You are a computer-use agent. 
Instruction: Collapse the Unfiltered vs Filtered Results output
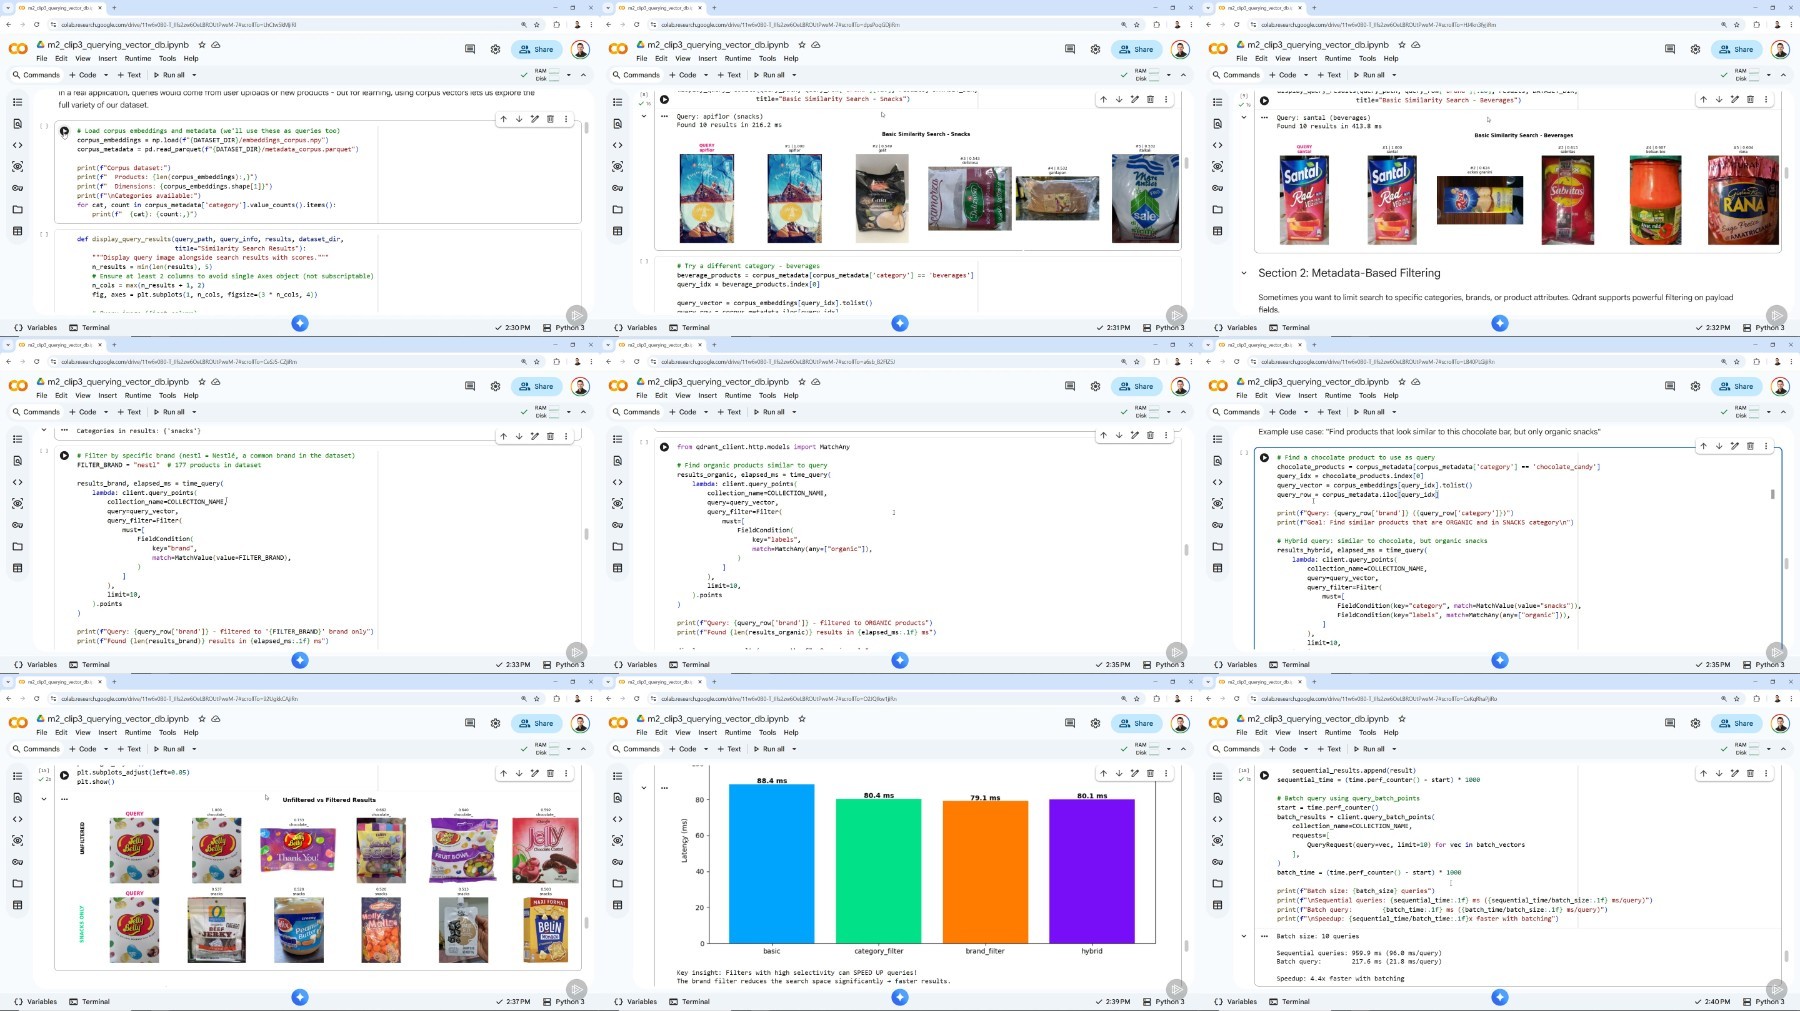pos(44,799)
